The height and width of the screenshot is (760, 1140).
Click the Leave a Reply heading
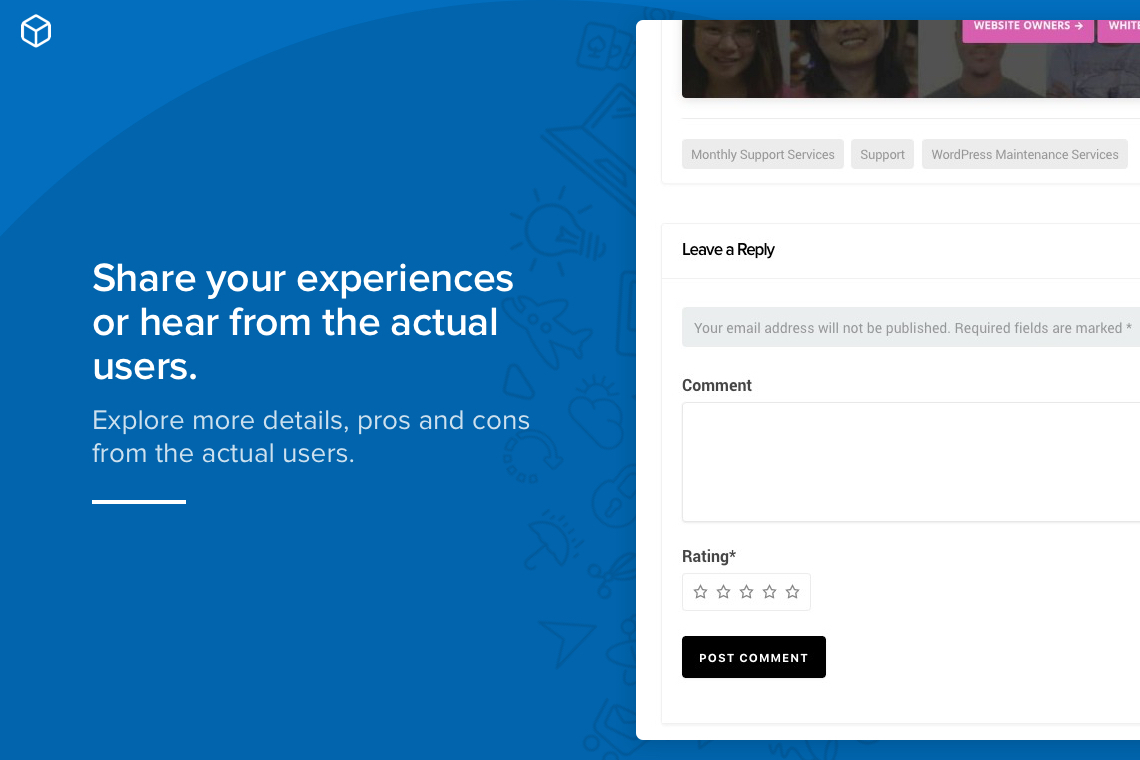point(728,250)
